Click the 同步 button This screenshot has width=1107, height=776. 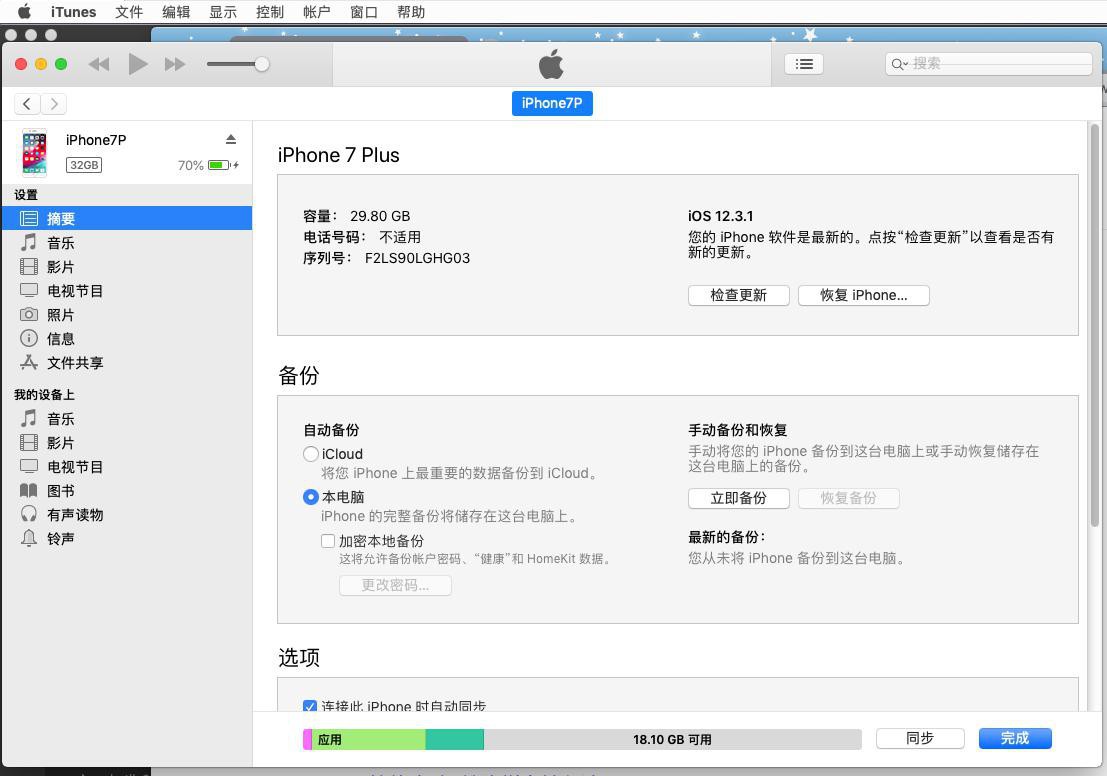click(x=920, y=739)
